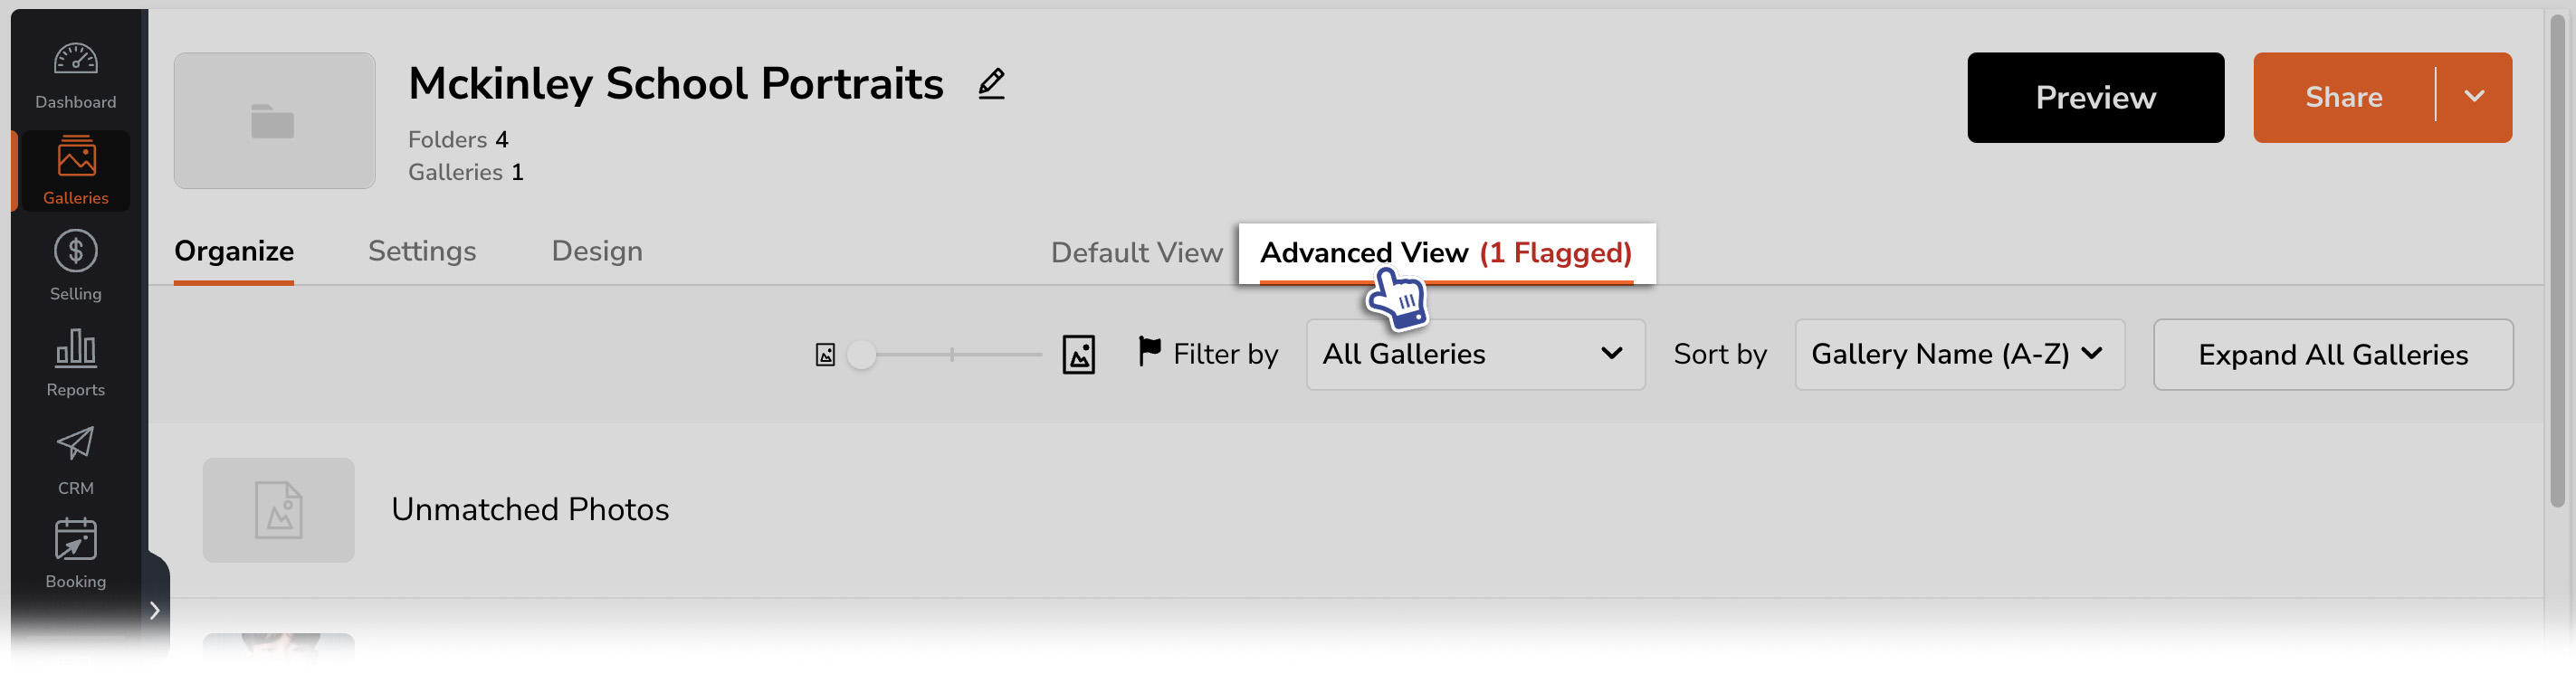Open the Reports bar chart icon
Screen dimensions: 2576x683
(75, 347)
